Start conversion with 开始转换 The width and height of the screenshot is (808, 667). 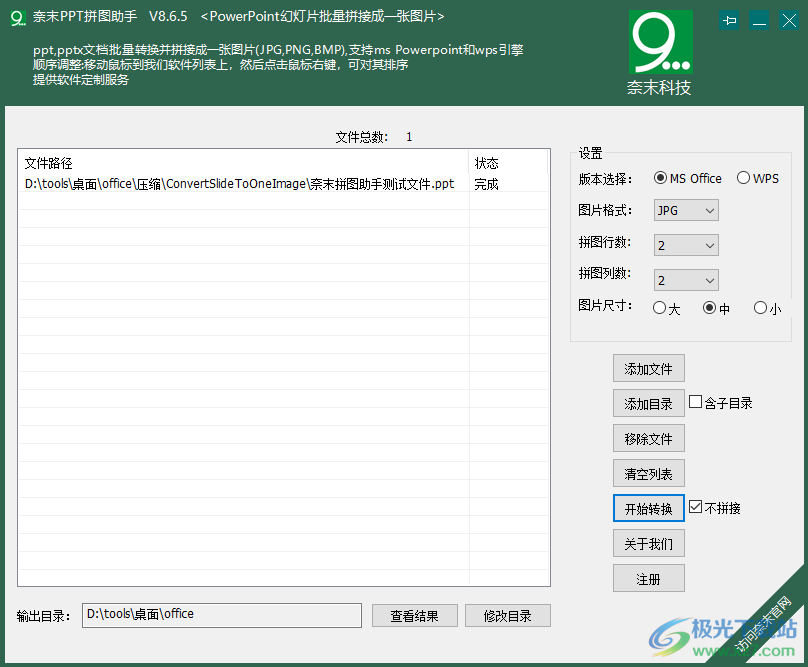[648, 508]
